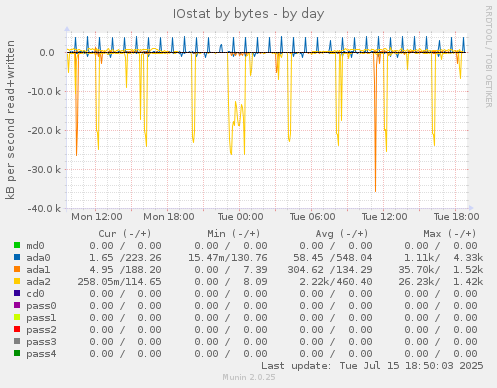Click the pass4 dark green legend swatch
The width and height of the screenshot is (497, 388).
(x=17, y=353)
